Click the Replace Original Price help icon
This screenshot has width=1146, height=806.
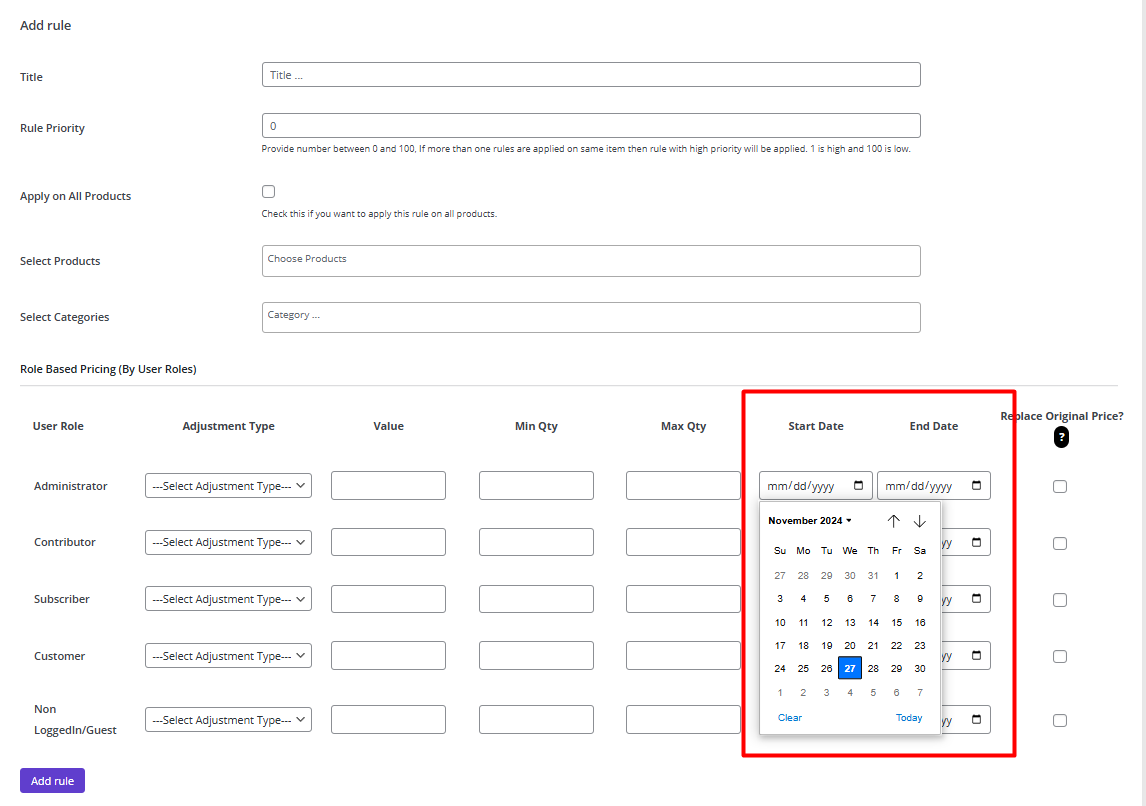tap(1061, 437)
